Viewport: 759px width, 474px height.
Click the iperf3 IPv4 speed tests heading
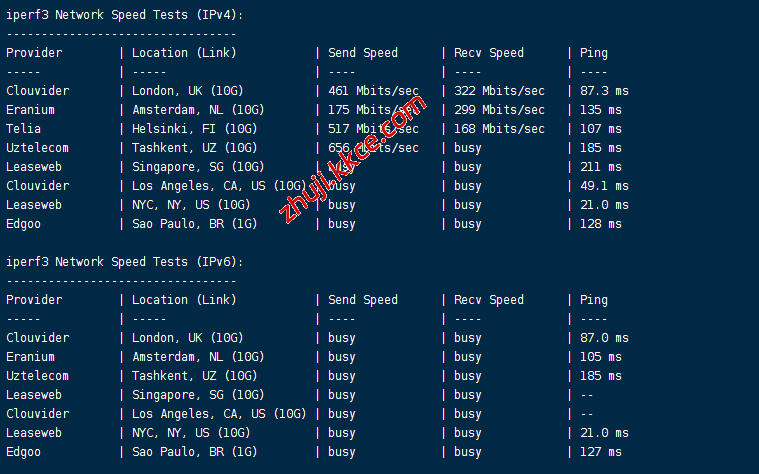coord(124,15)
